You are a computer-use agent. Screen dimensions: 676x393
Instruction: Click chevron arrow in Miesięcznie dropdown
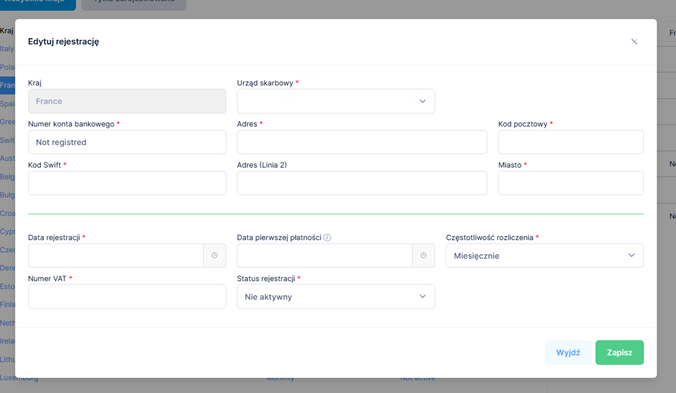(631, 256)
